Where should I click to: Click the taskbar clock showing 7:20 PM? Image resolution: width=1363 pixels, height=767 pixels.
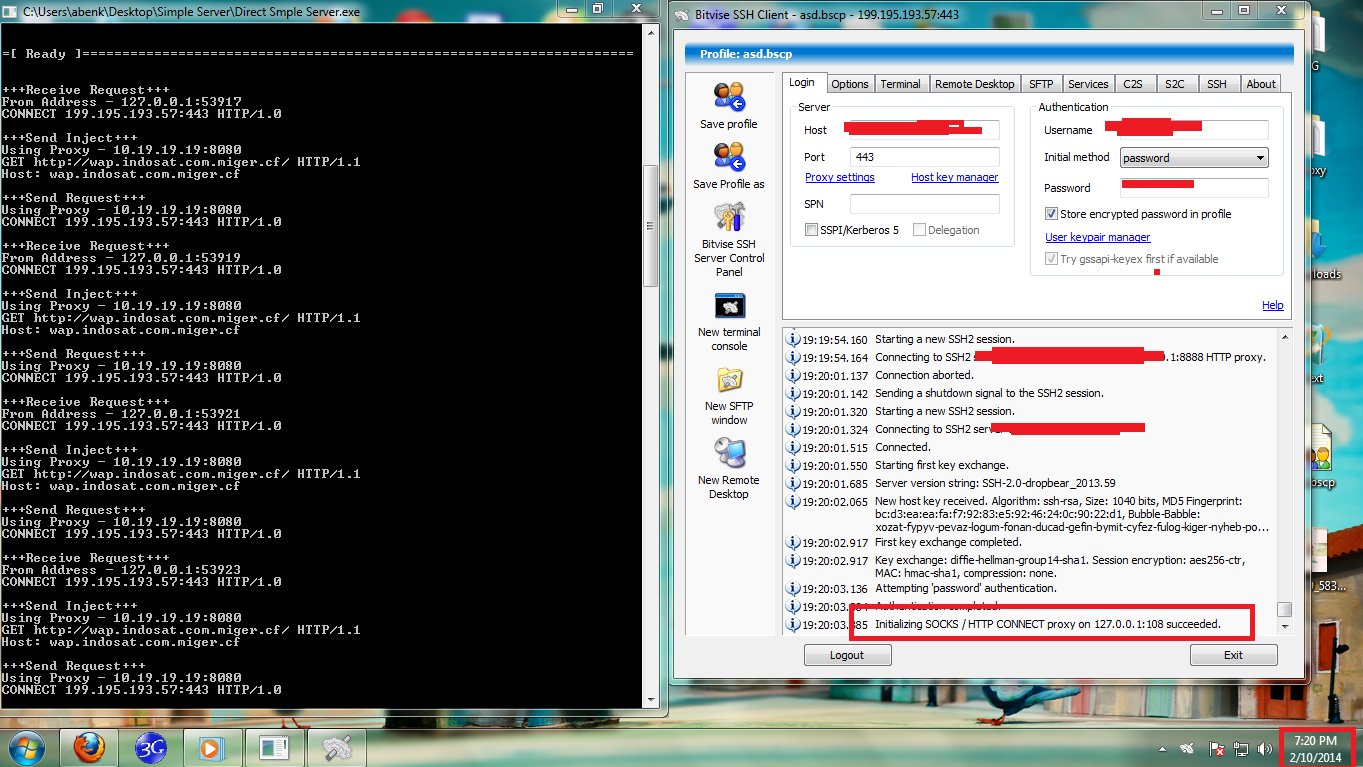(x=1315, y=748)
